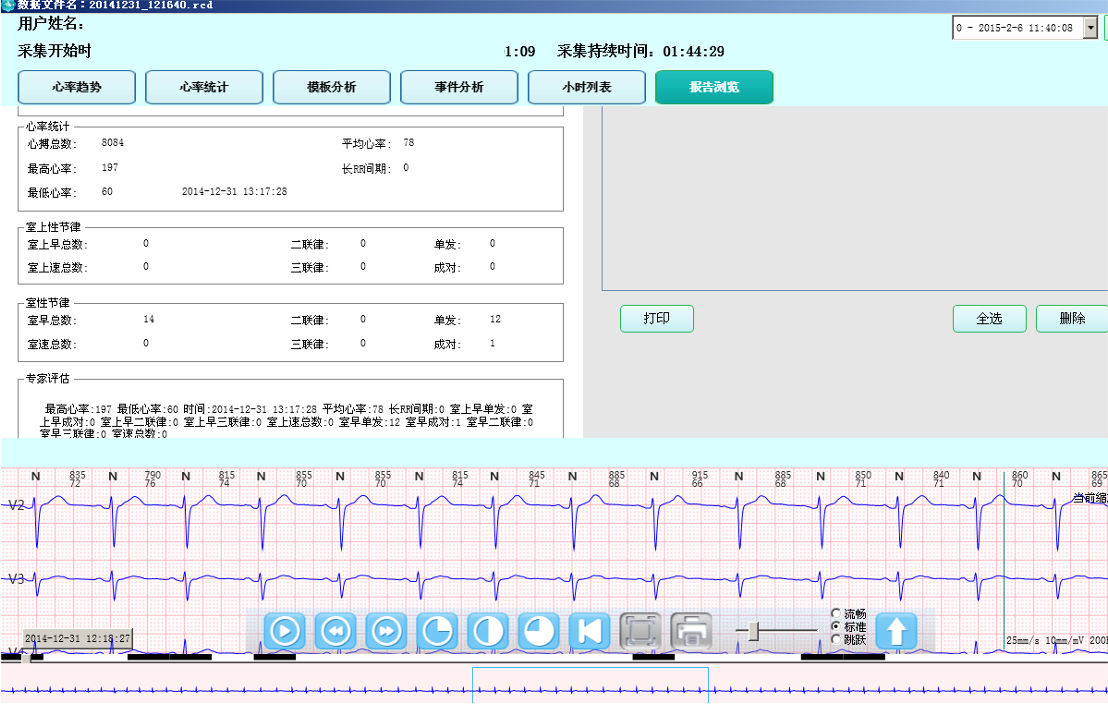Select the half-filled circle icon

coord(488,630)
